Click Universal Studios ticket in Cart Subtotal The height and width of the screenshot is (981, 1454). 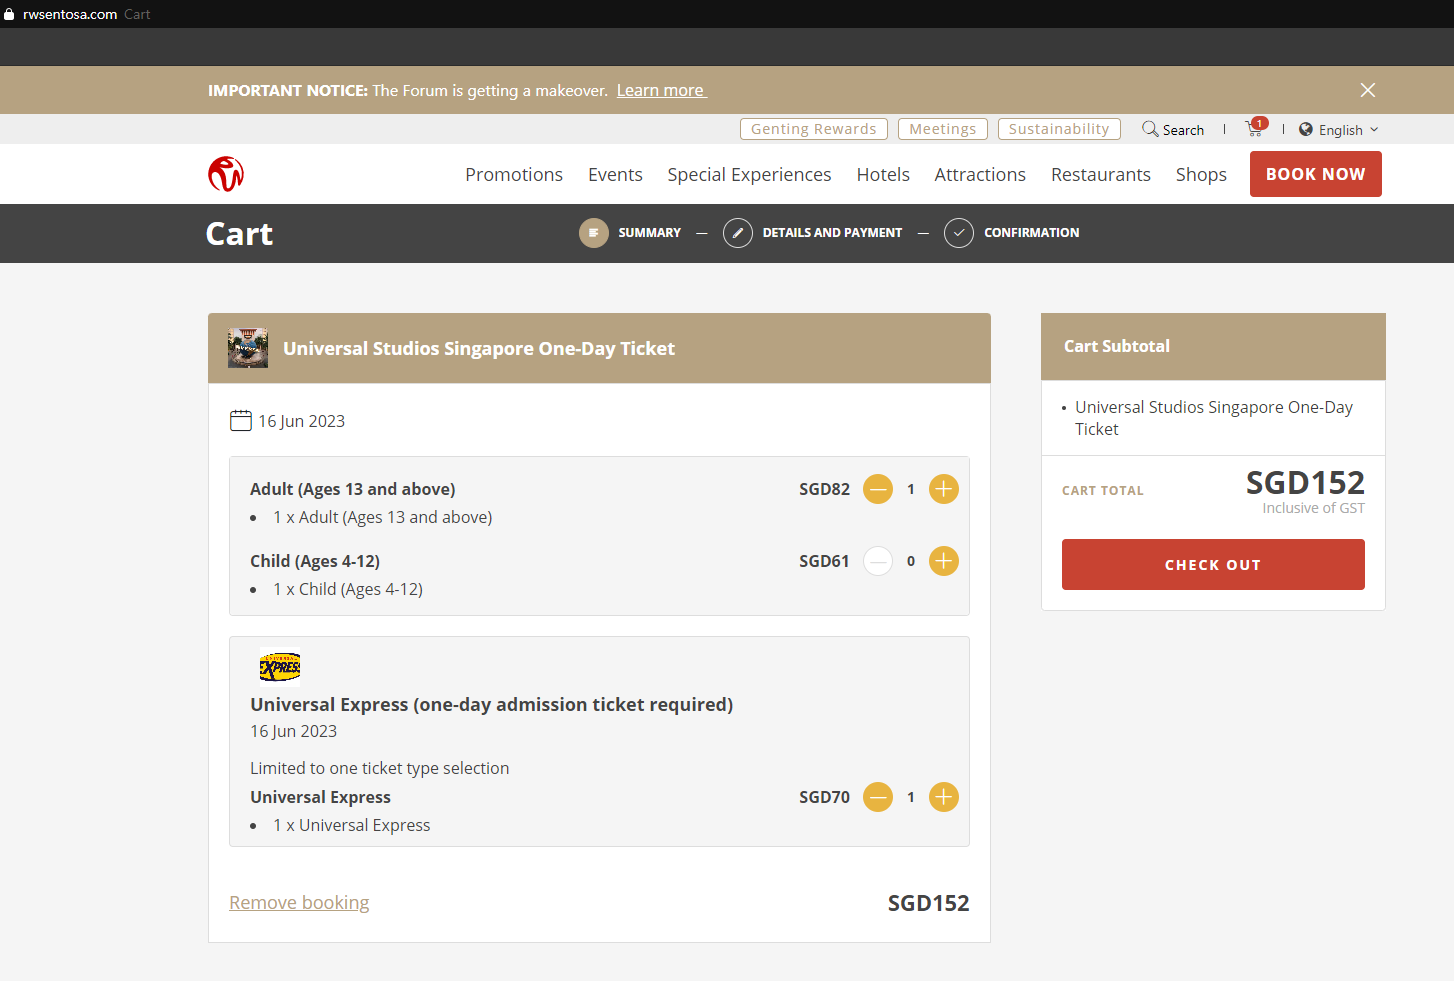click(x=1214, y=418)
